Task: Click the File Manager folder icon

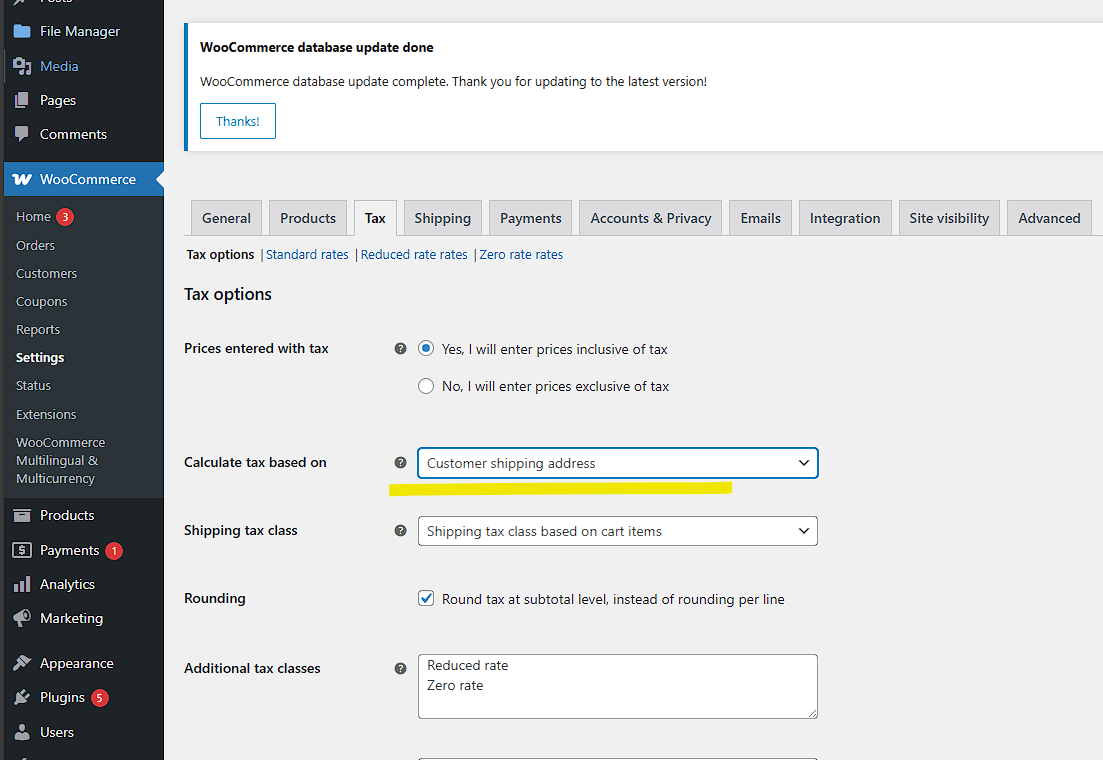Action: 22,31
